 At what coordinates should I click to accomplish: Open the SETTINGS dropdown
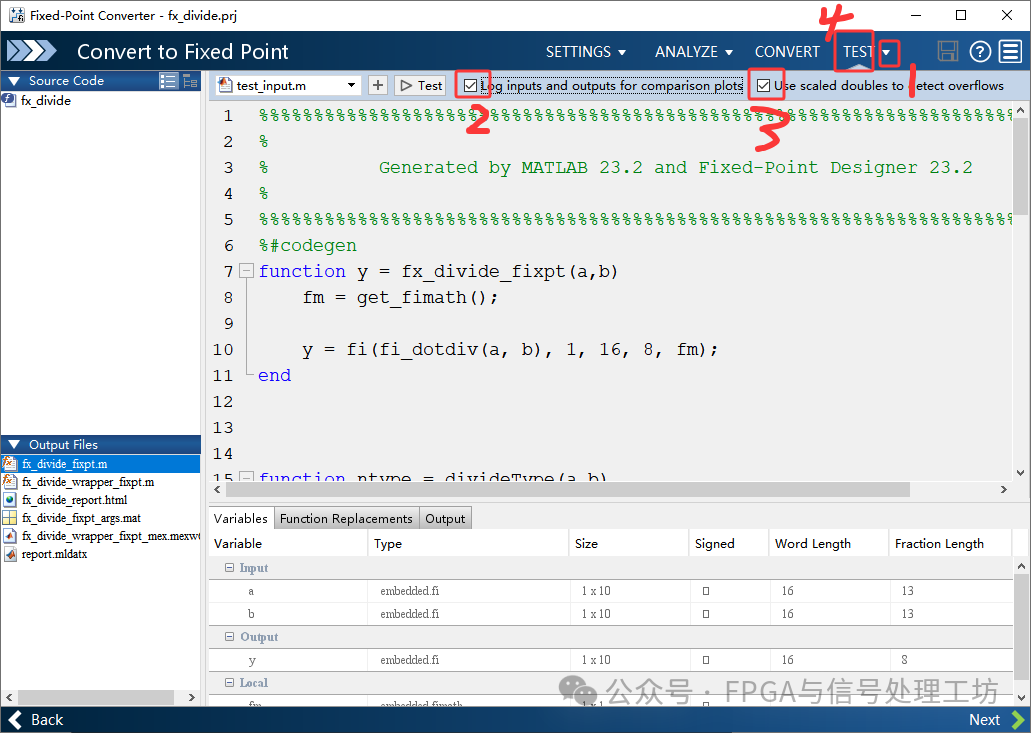click(585, 51)
